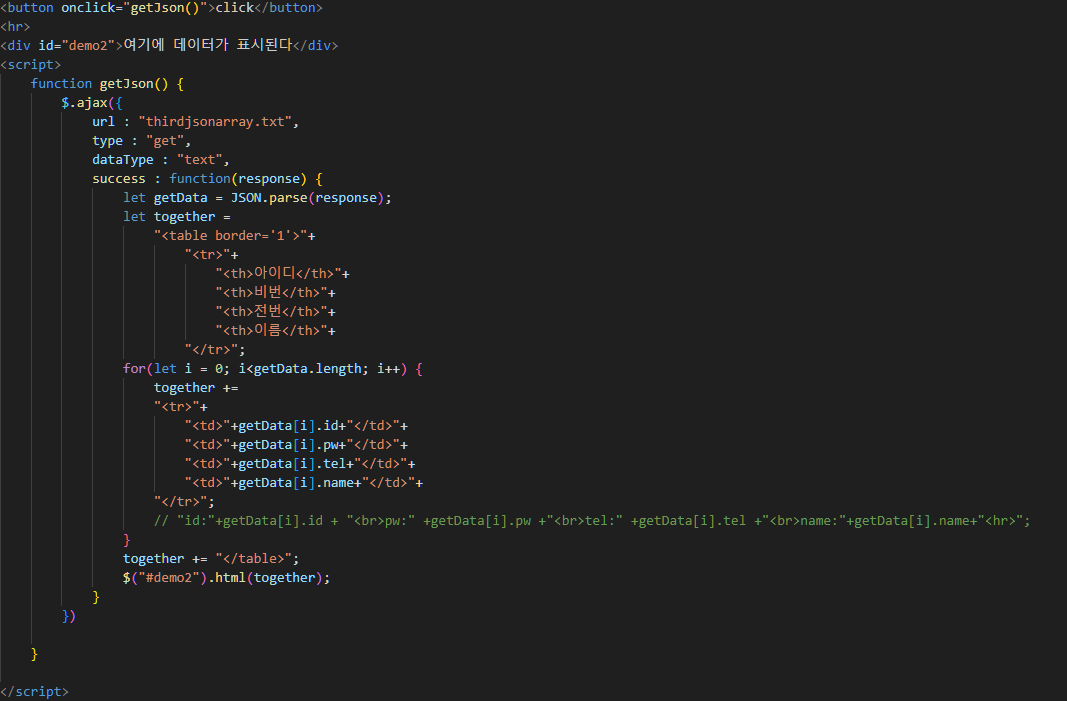This screenshot has width=1067, height=701.
Task: Click getData.length in the loop condition
Action: point(308,369)
